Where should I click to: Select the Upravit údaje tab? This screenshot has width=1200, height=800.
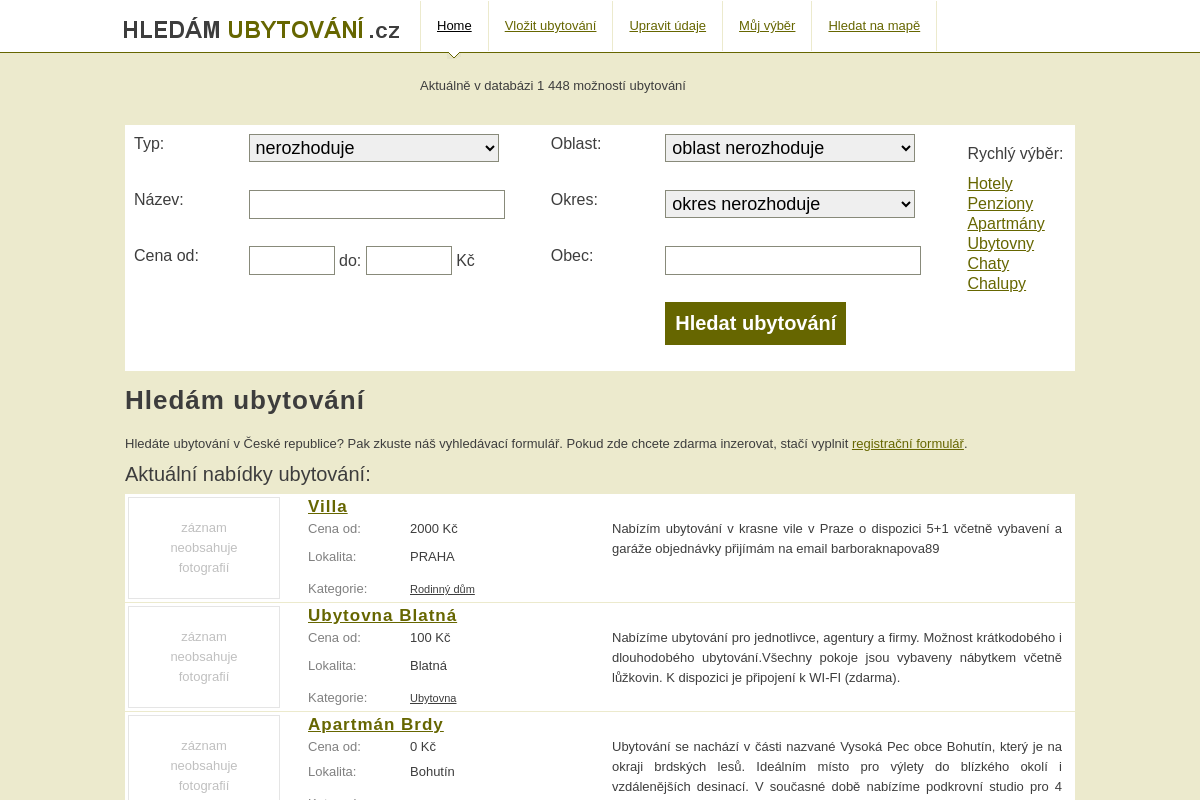[x=667, y=25]
